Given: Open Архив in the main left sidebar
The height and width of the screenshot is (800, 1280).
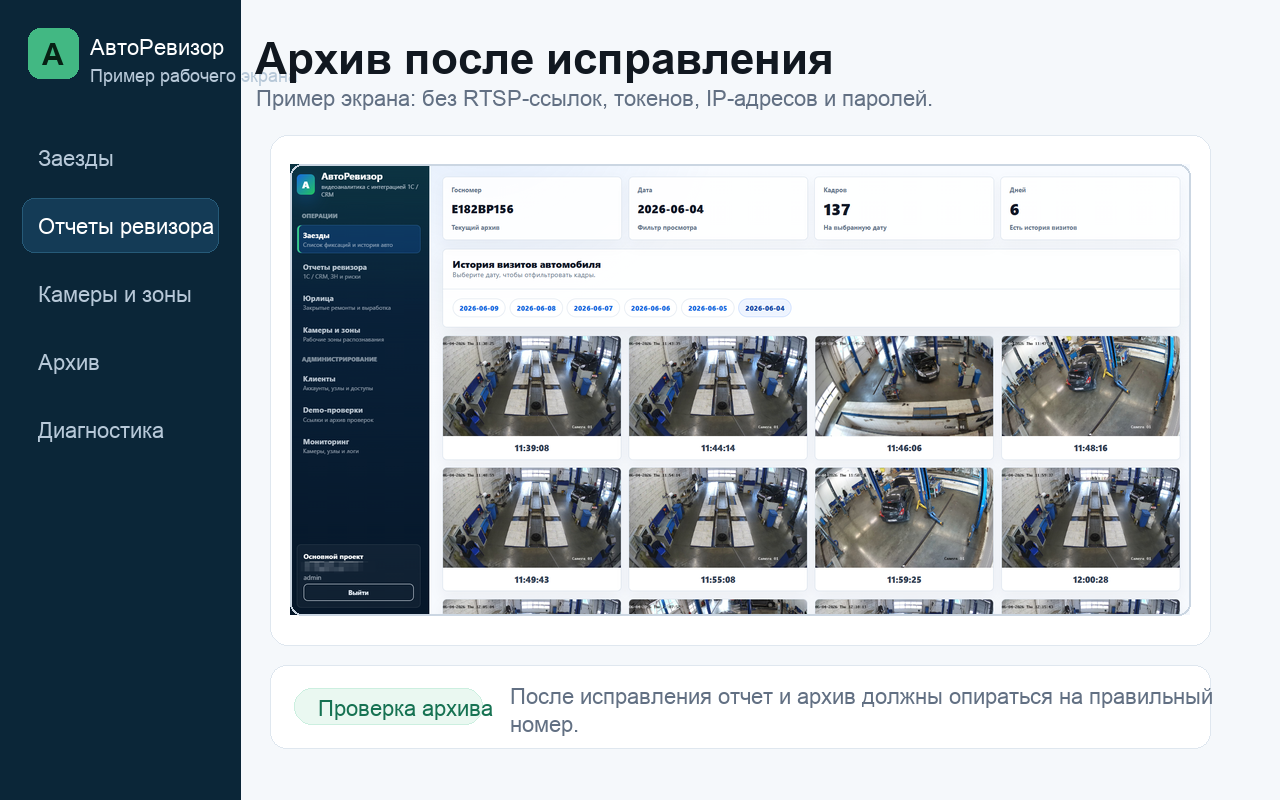Looking at the screenshot, I should [x=68, y=362].
